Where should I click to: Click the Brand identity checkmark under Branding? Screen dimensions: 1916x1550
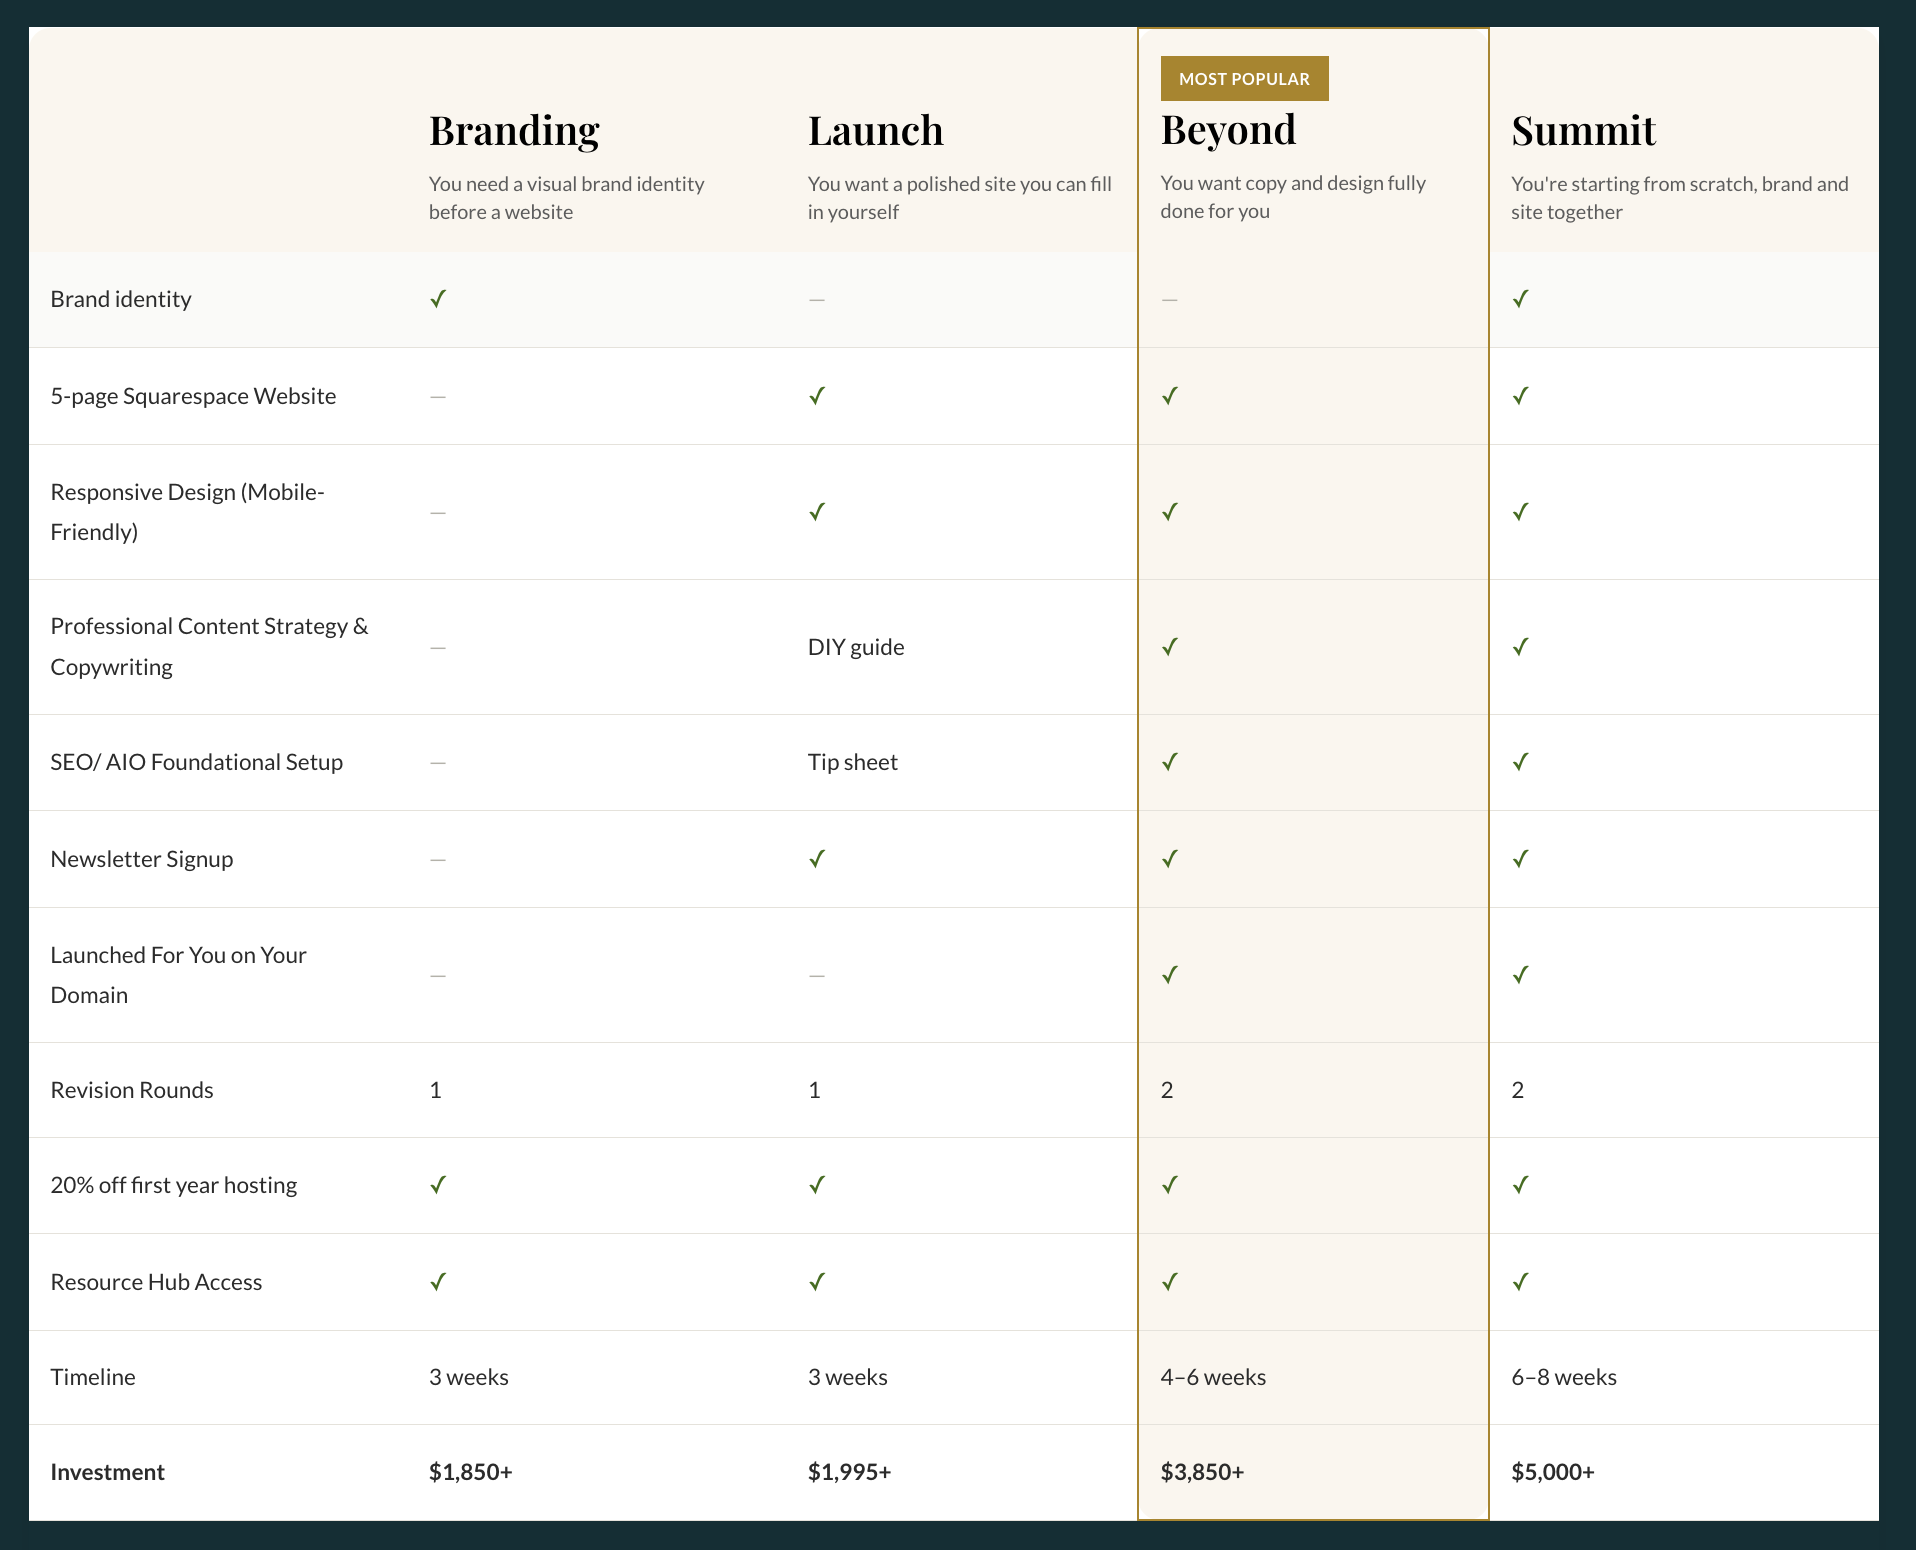438,299
